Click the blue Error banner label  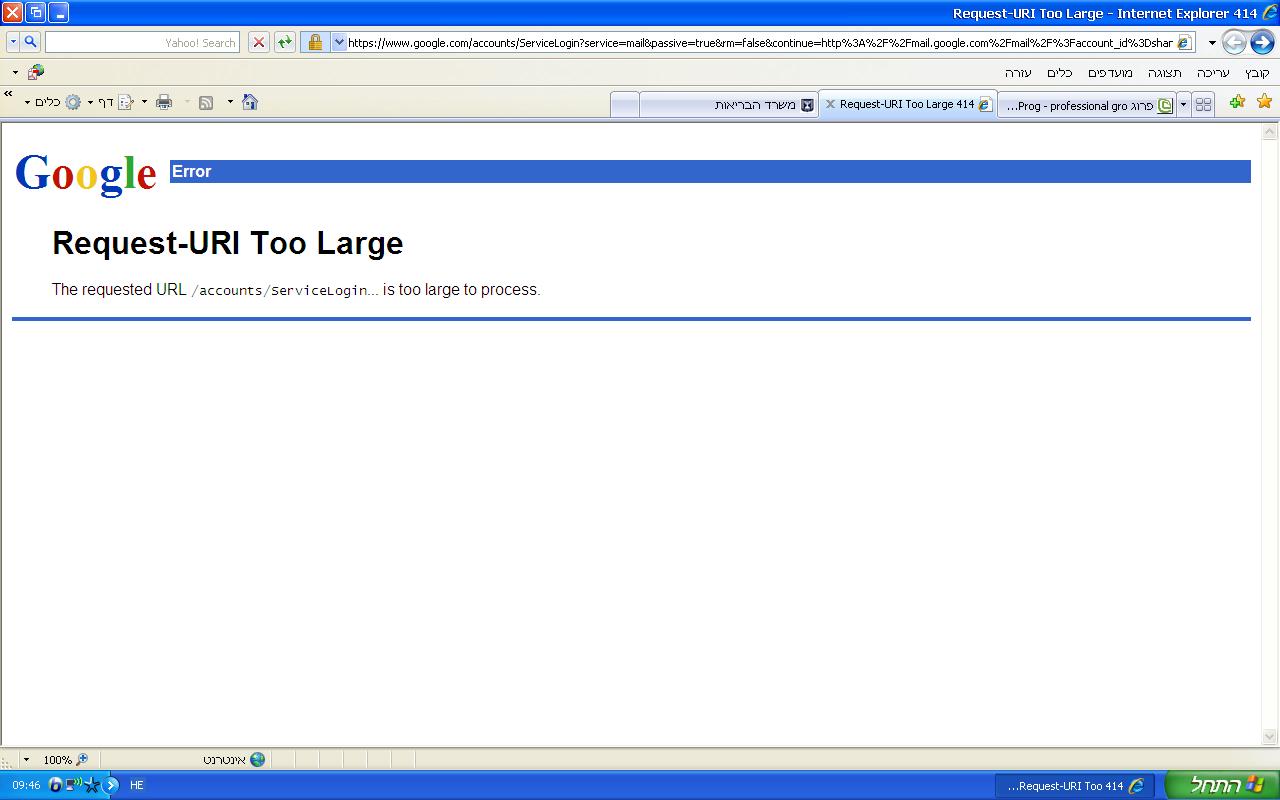(192, 171)
